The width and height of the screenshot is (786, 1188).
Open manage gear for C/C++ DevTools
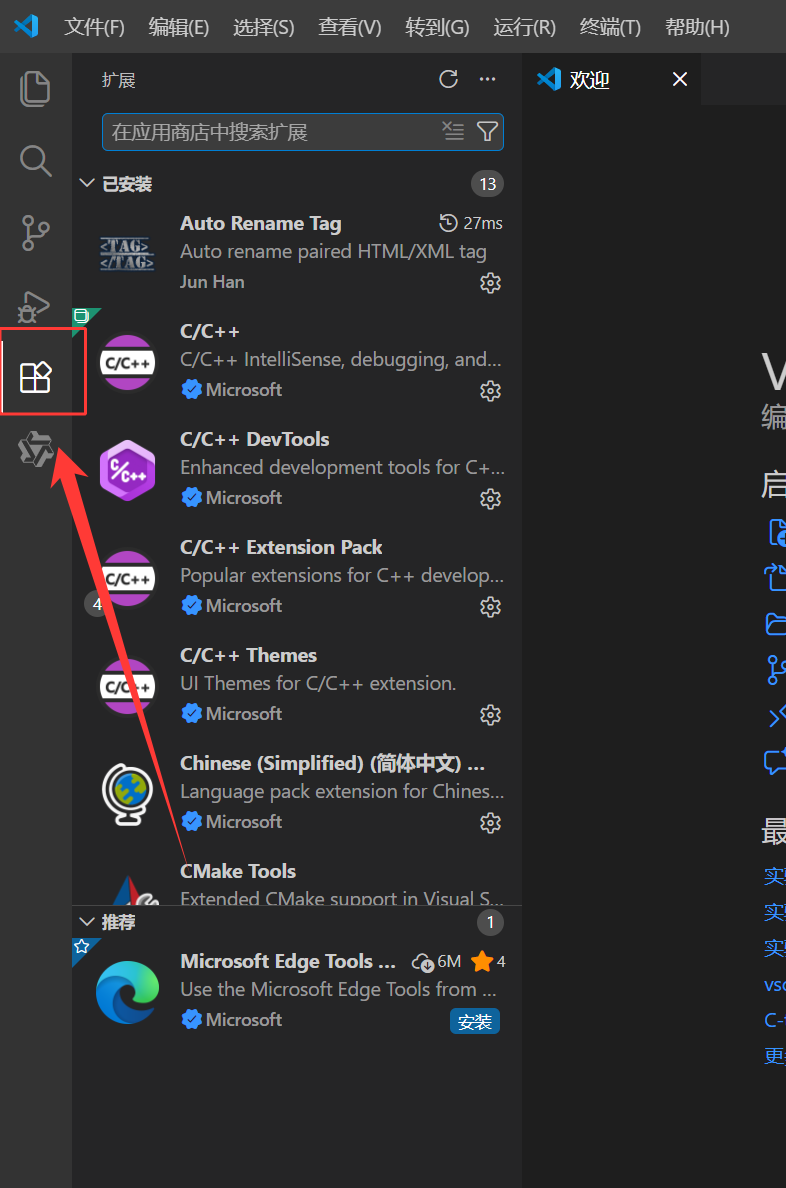[x=490, y=499]
